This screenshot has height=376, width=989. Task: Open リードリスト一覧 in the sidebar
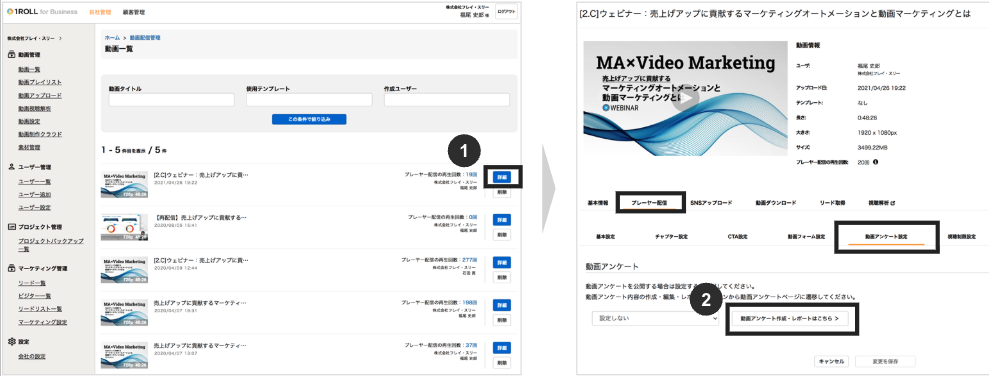pos(40,308)
